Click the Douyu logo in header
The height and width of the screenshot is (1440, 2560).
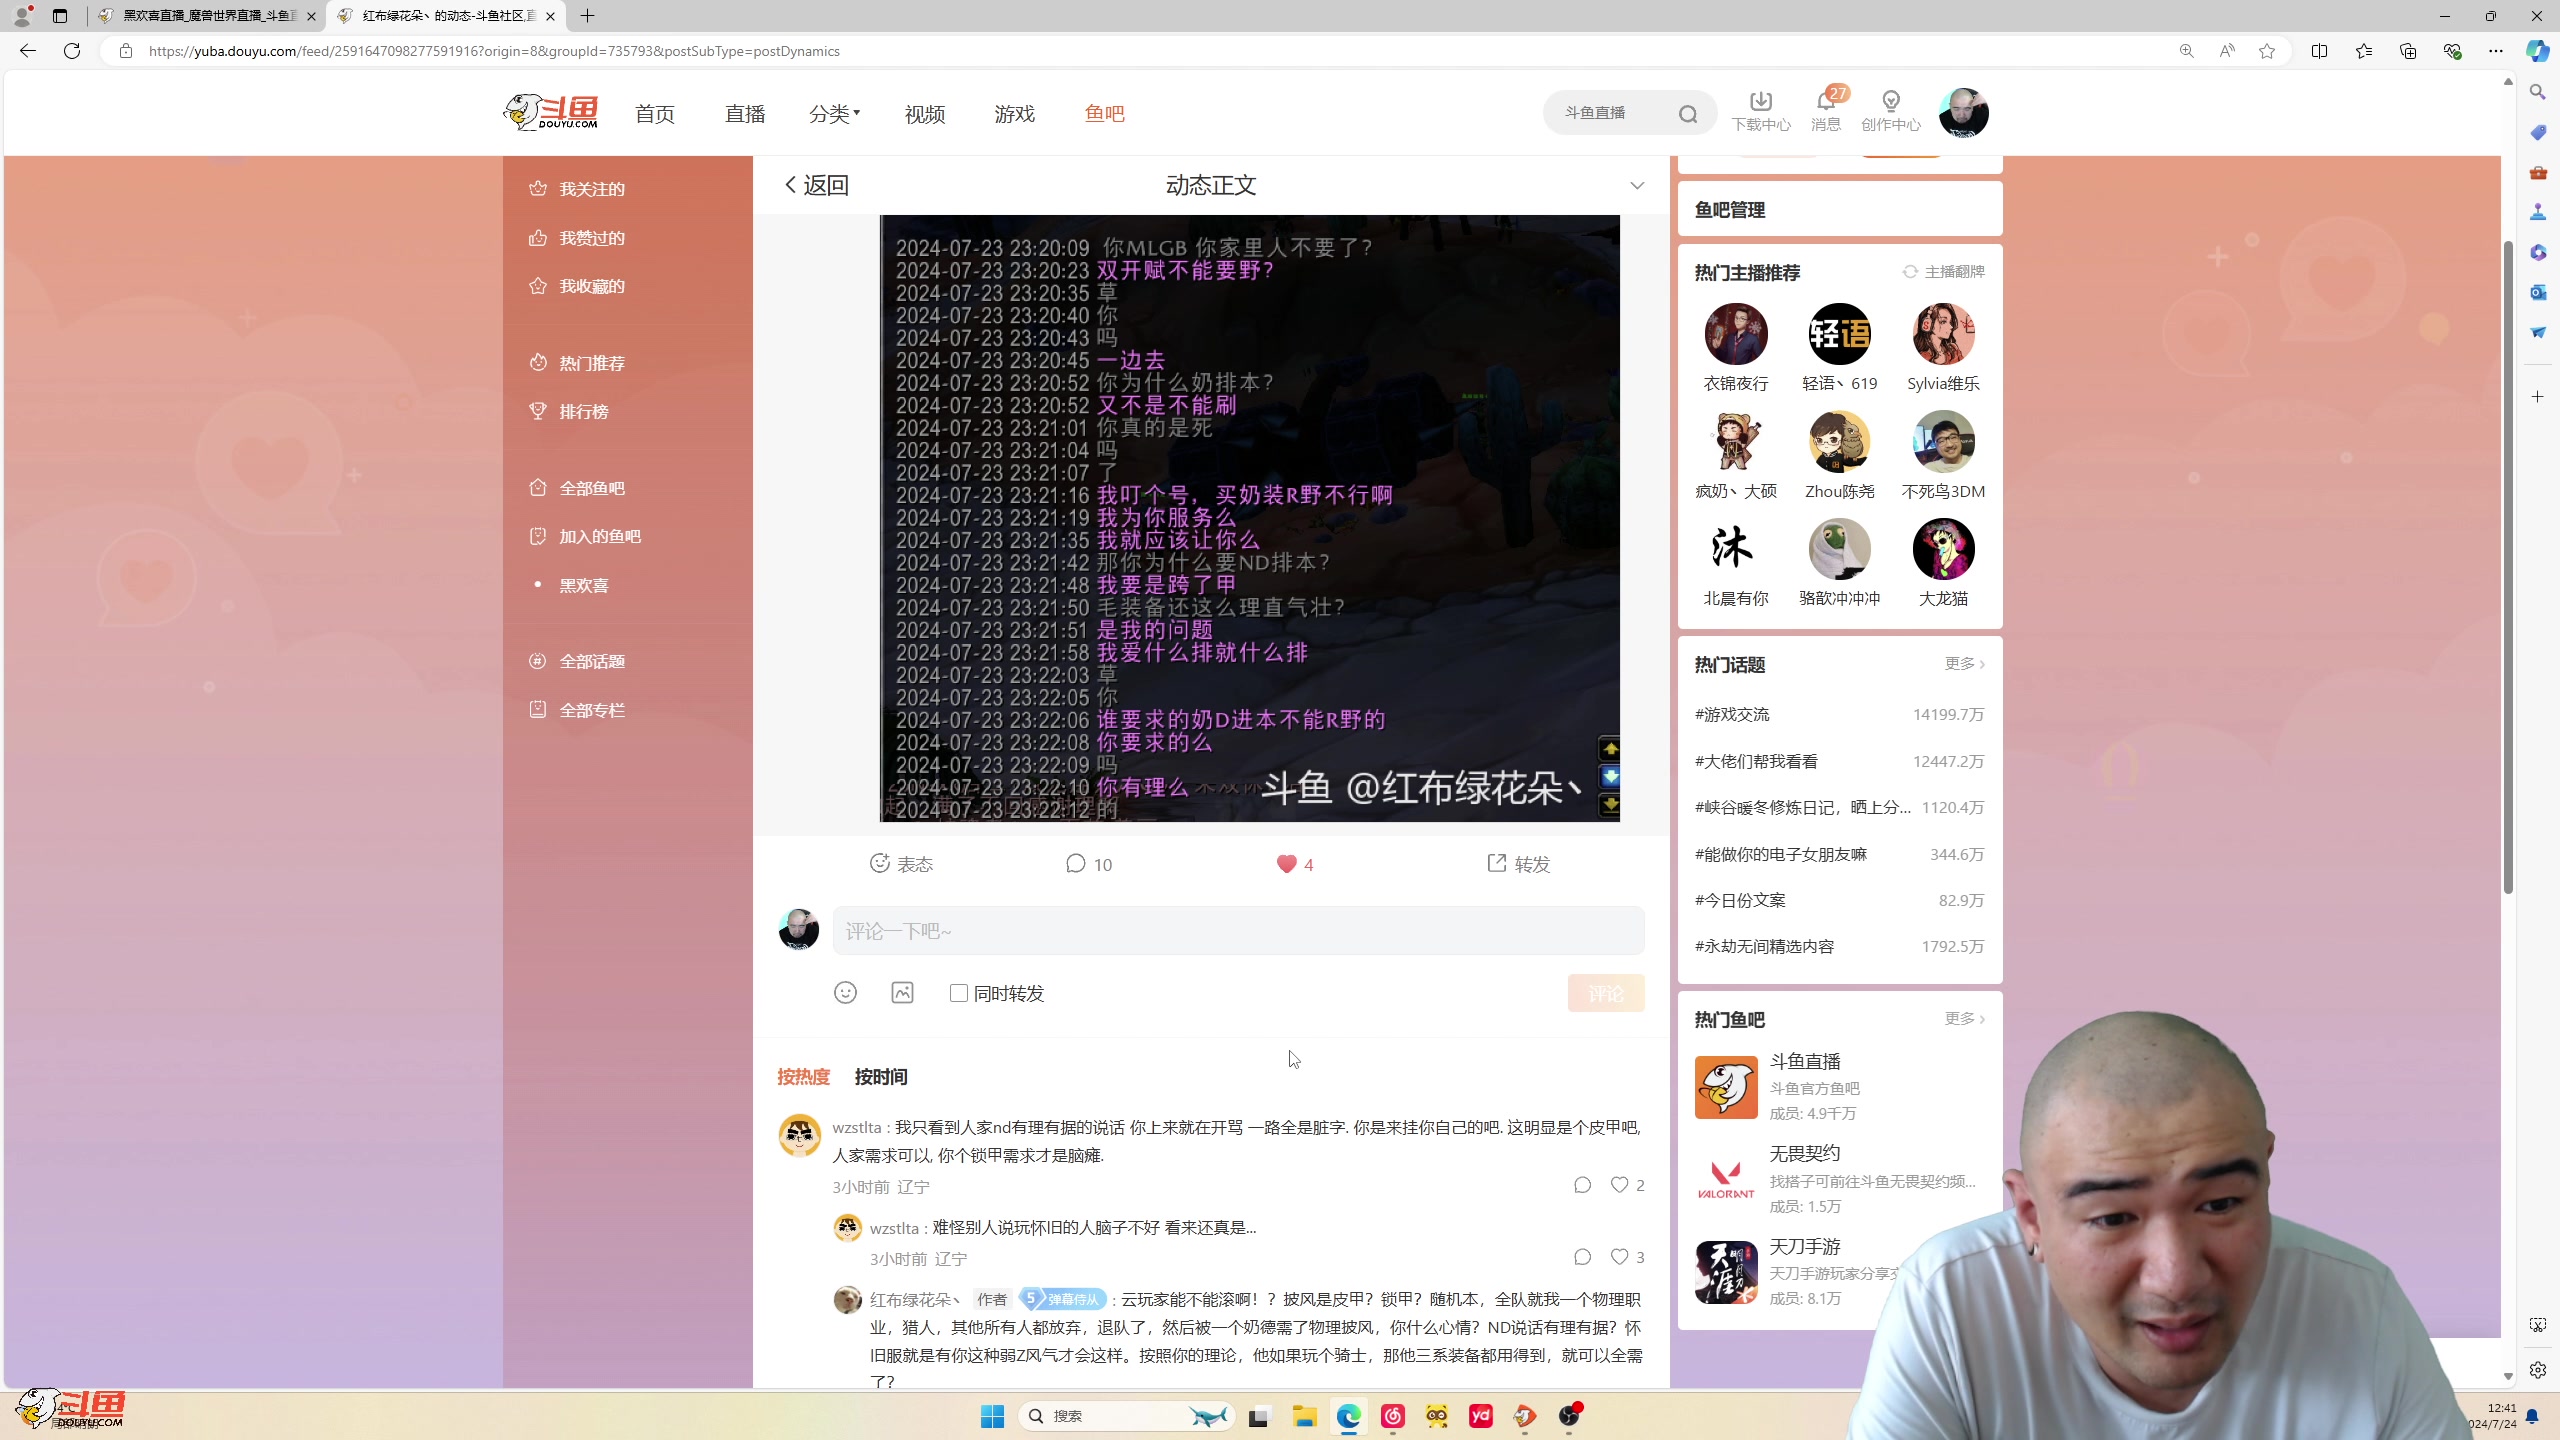[x=551, y=112]
